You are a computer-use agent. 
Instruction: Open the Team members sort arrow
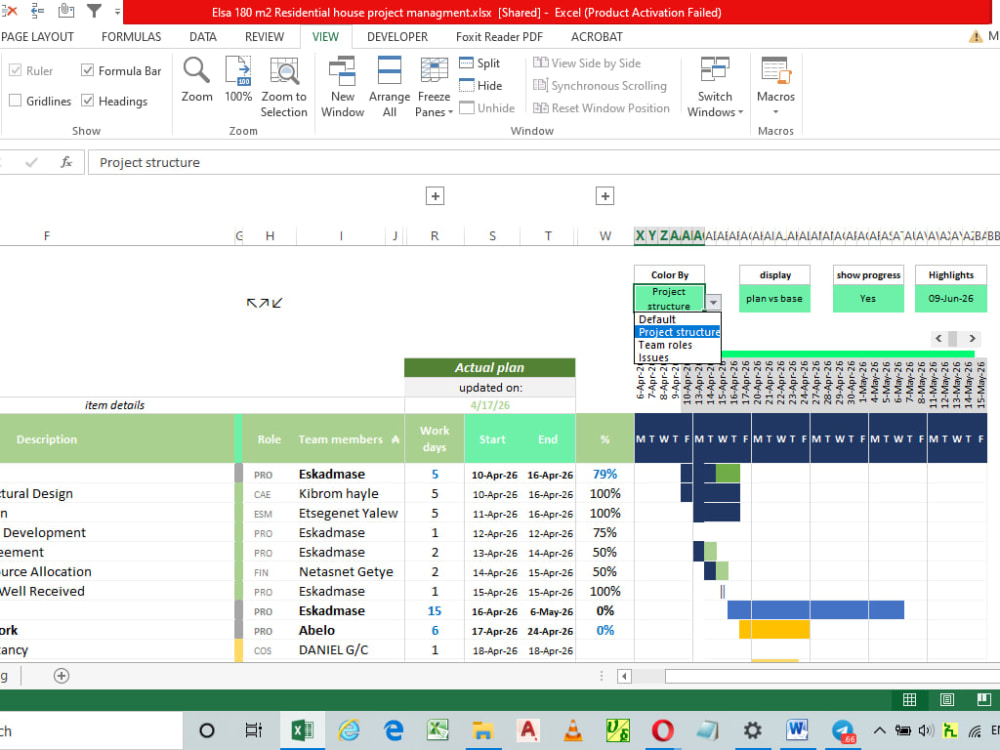395,439
